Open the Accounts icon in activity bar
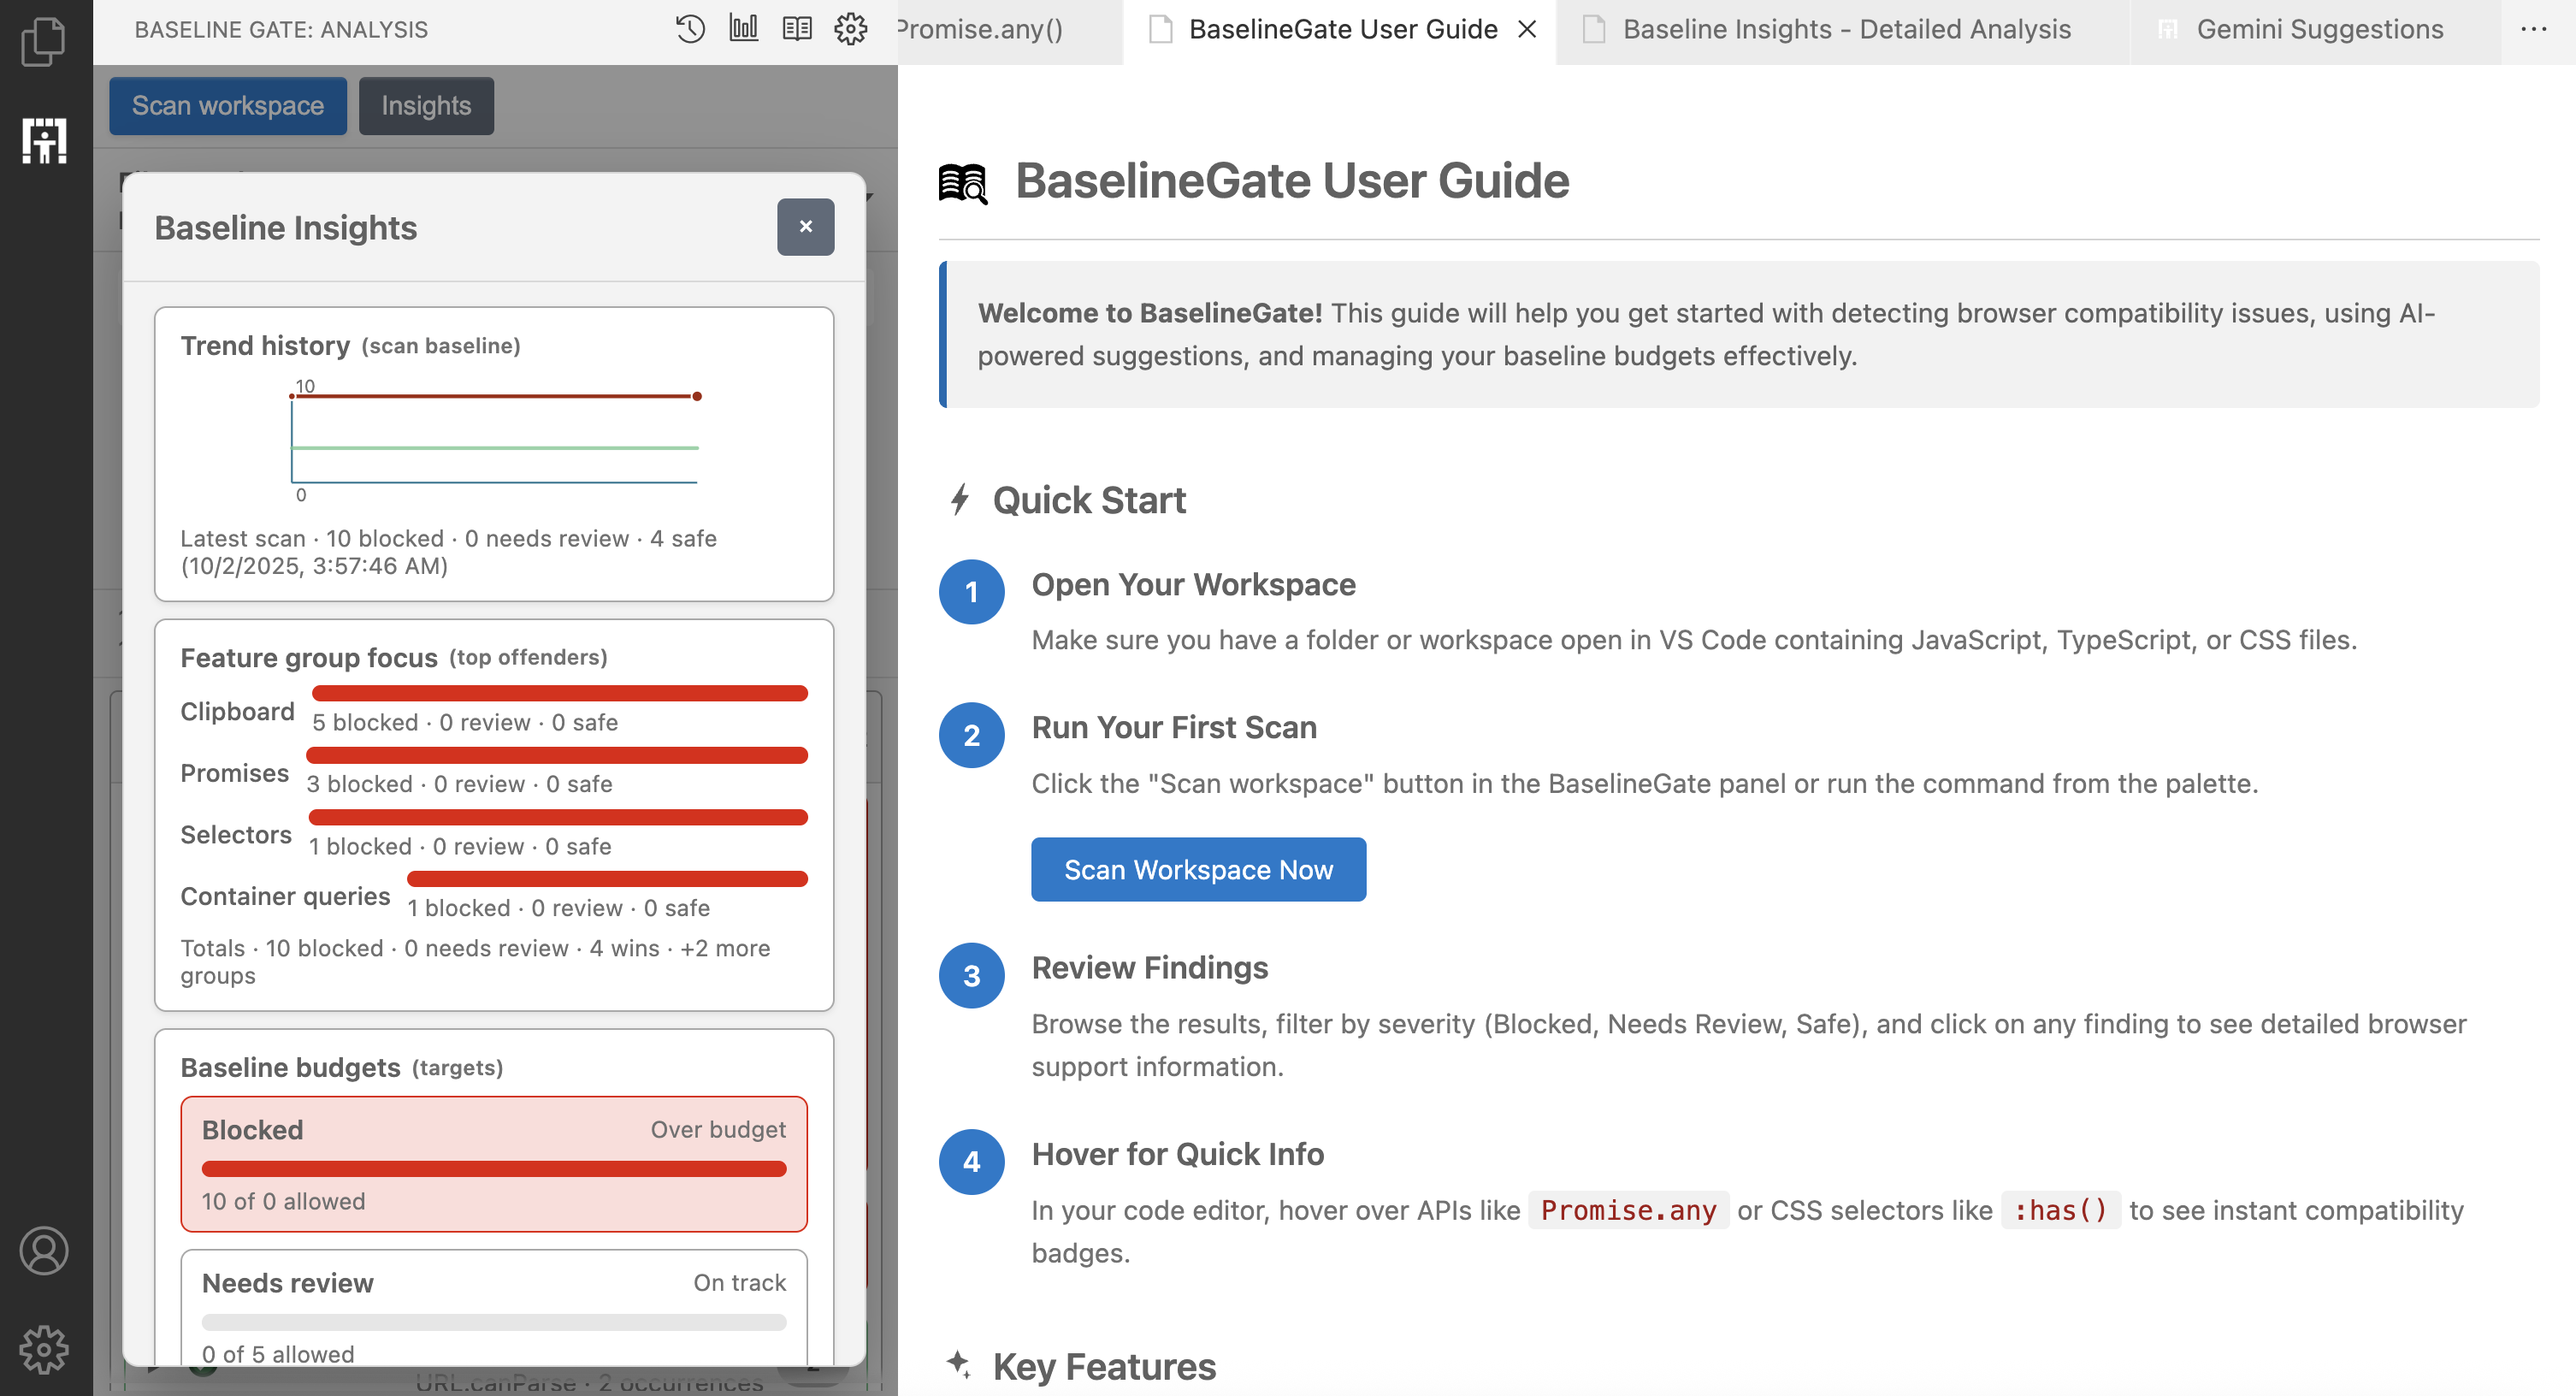Image resolution: width=2576 pixels, height=1396 pixels. pyautogui.click(x=44, y=1250)
